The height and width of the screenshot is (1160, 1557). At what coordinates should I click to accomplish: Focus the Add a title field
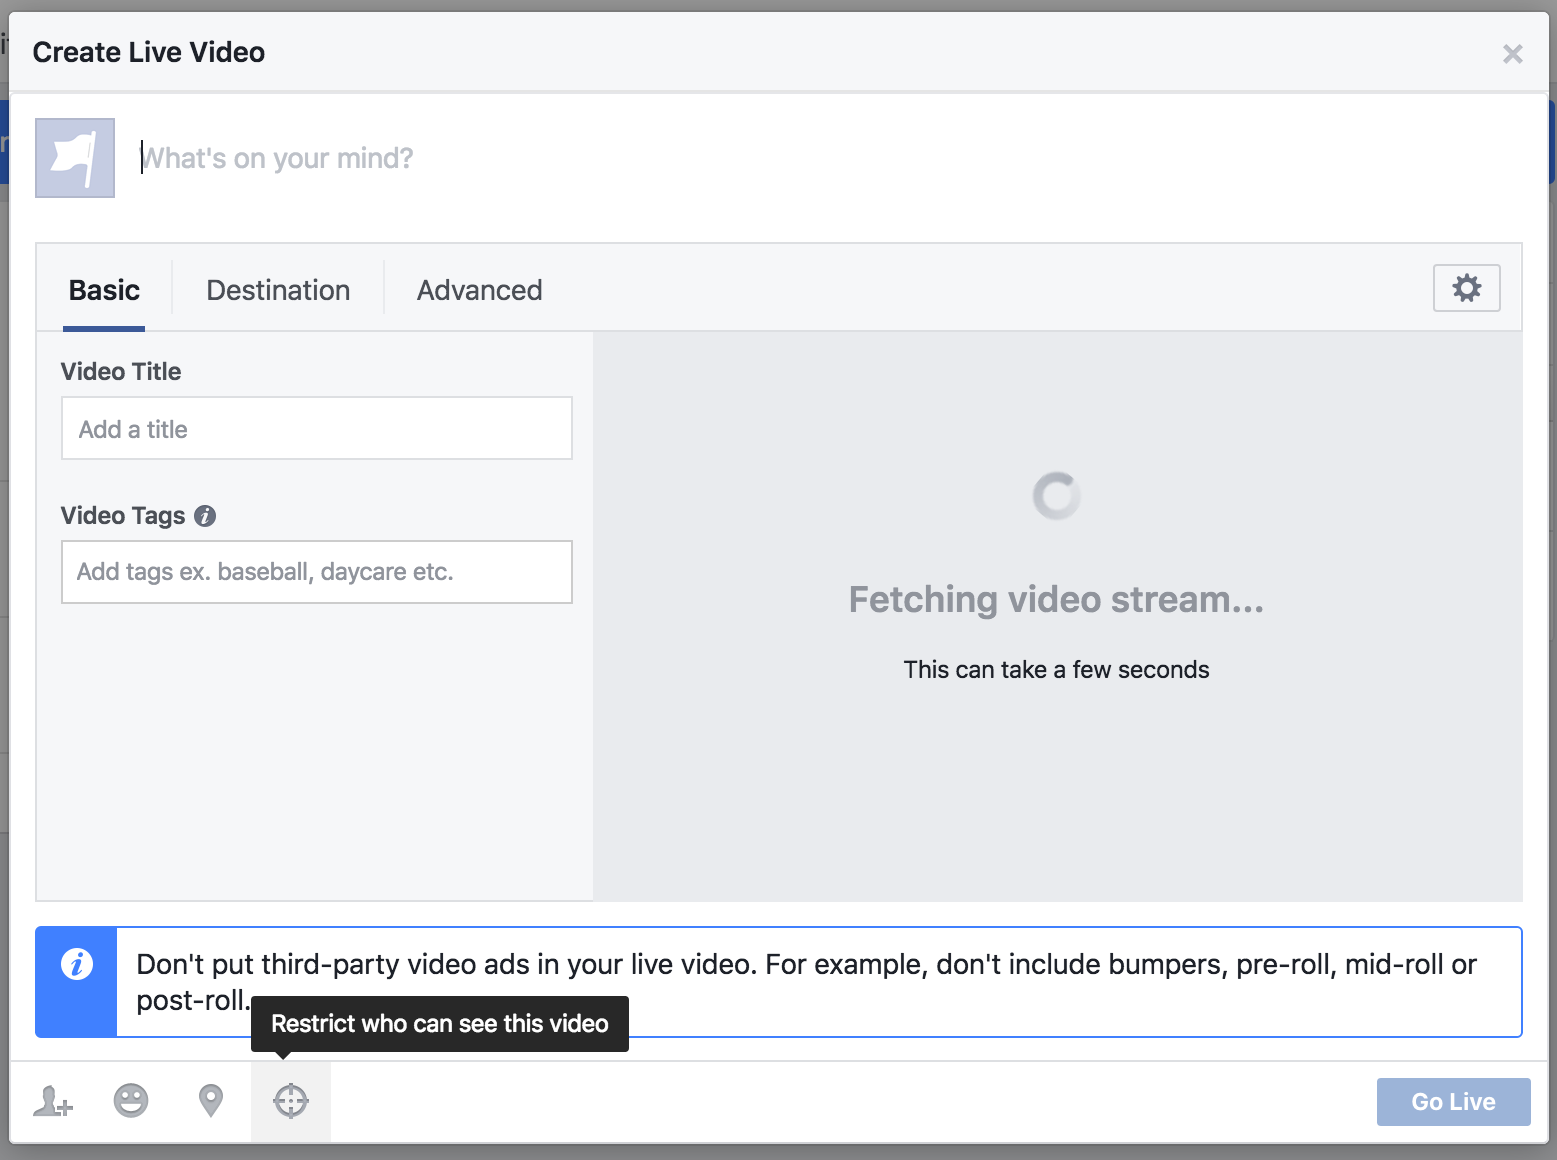point(316,428)
